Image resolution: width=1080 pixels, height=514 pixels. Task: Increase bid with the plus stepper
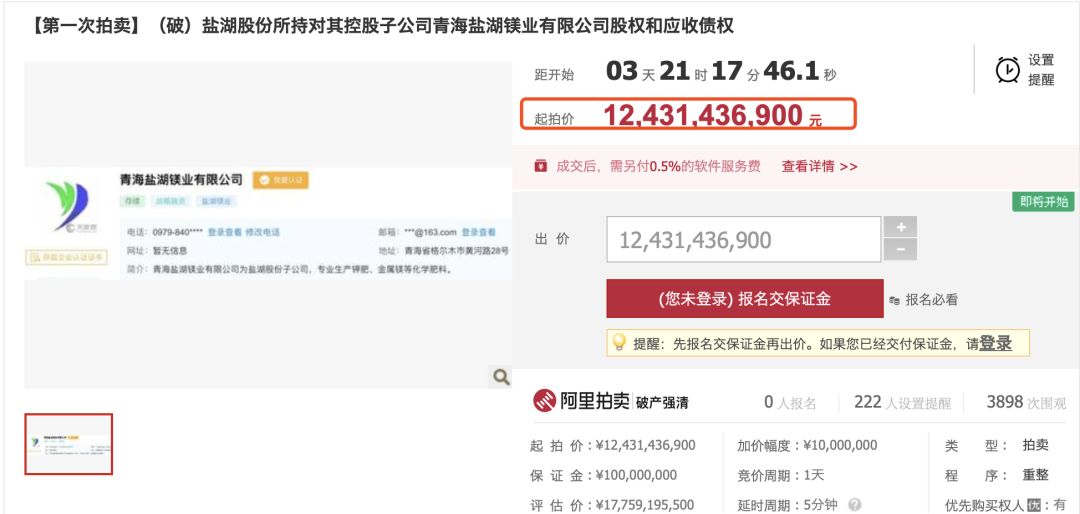900,227
